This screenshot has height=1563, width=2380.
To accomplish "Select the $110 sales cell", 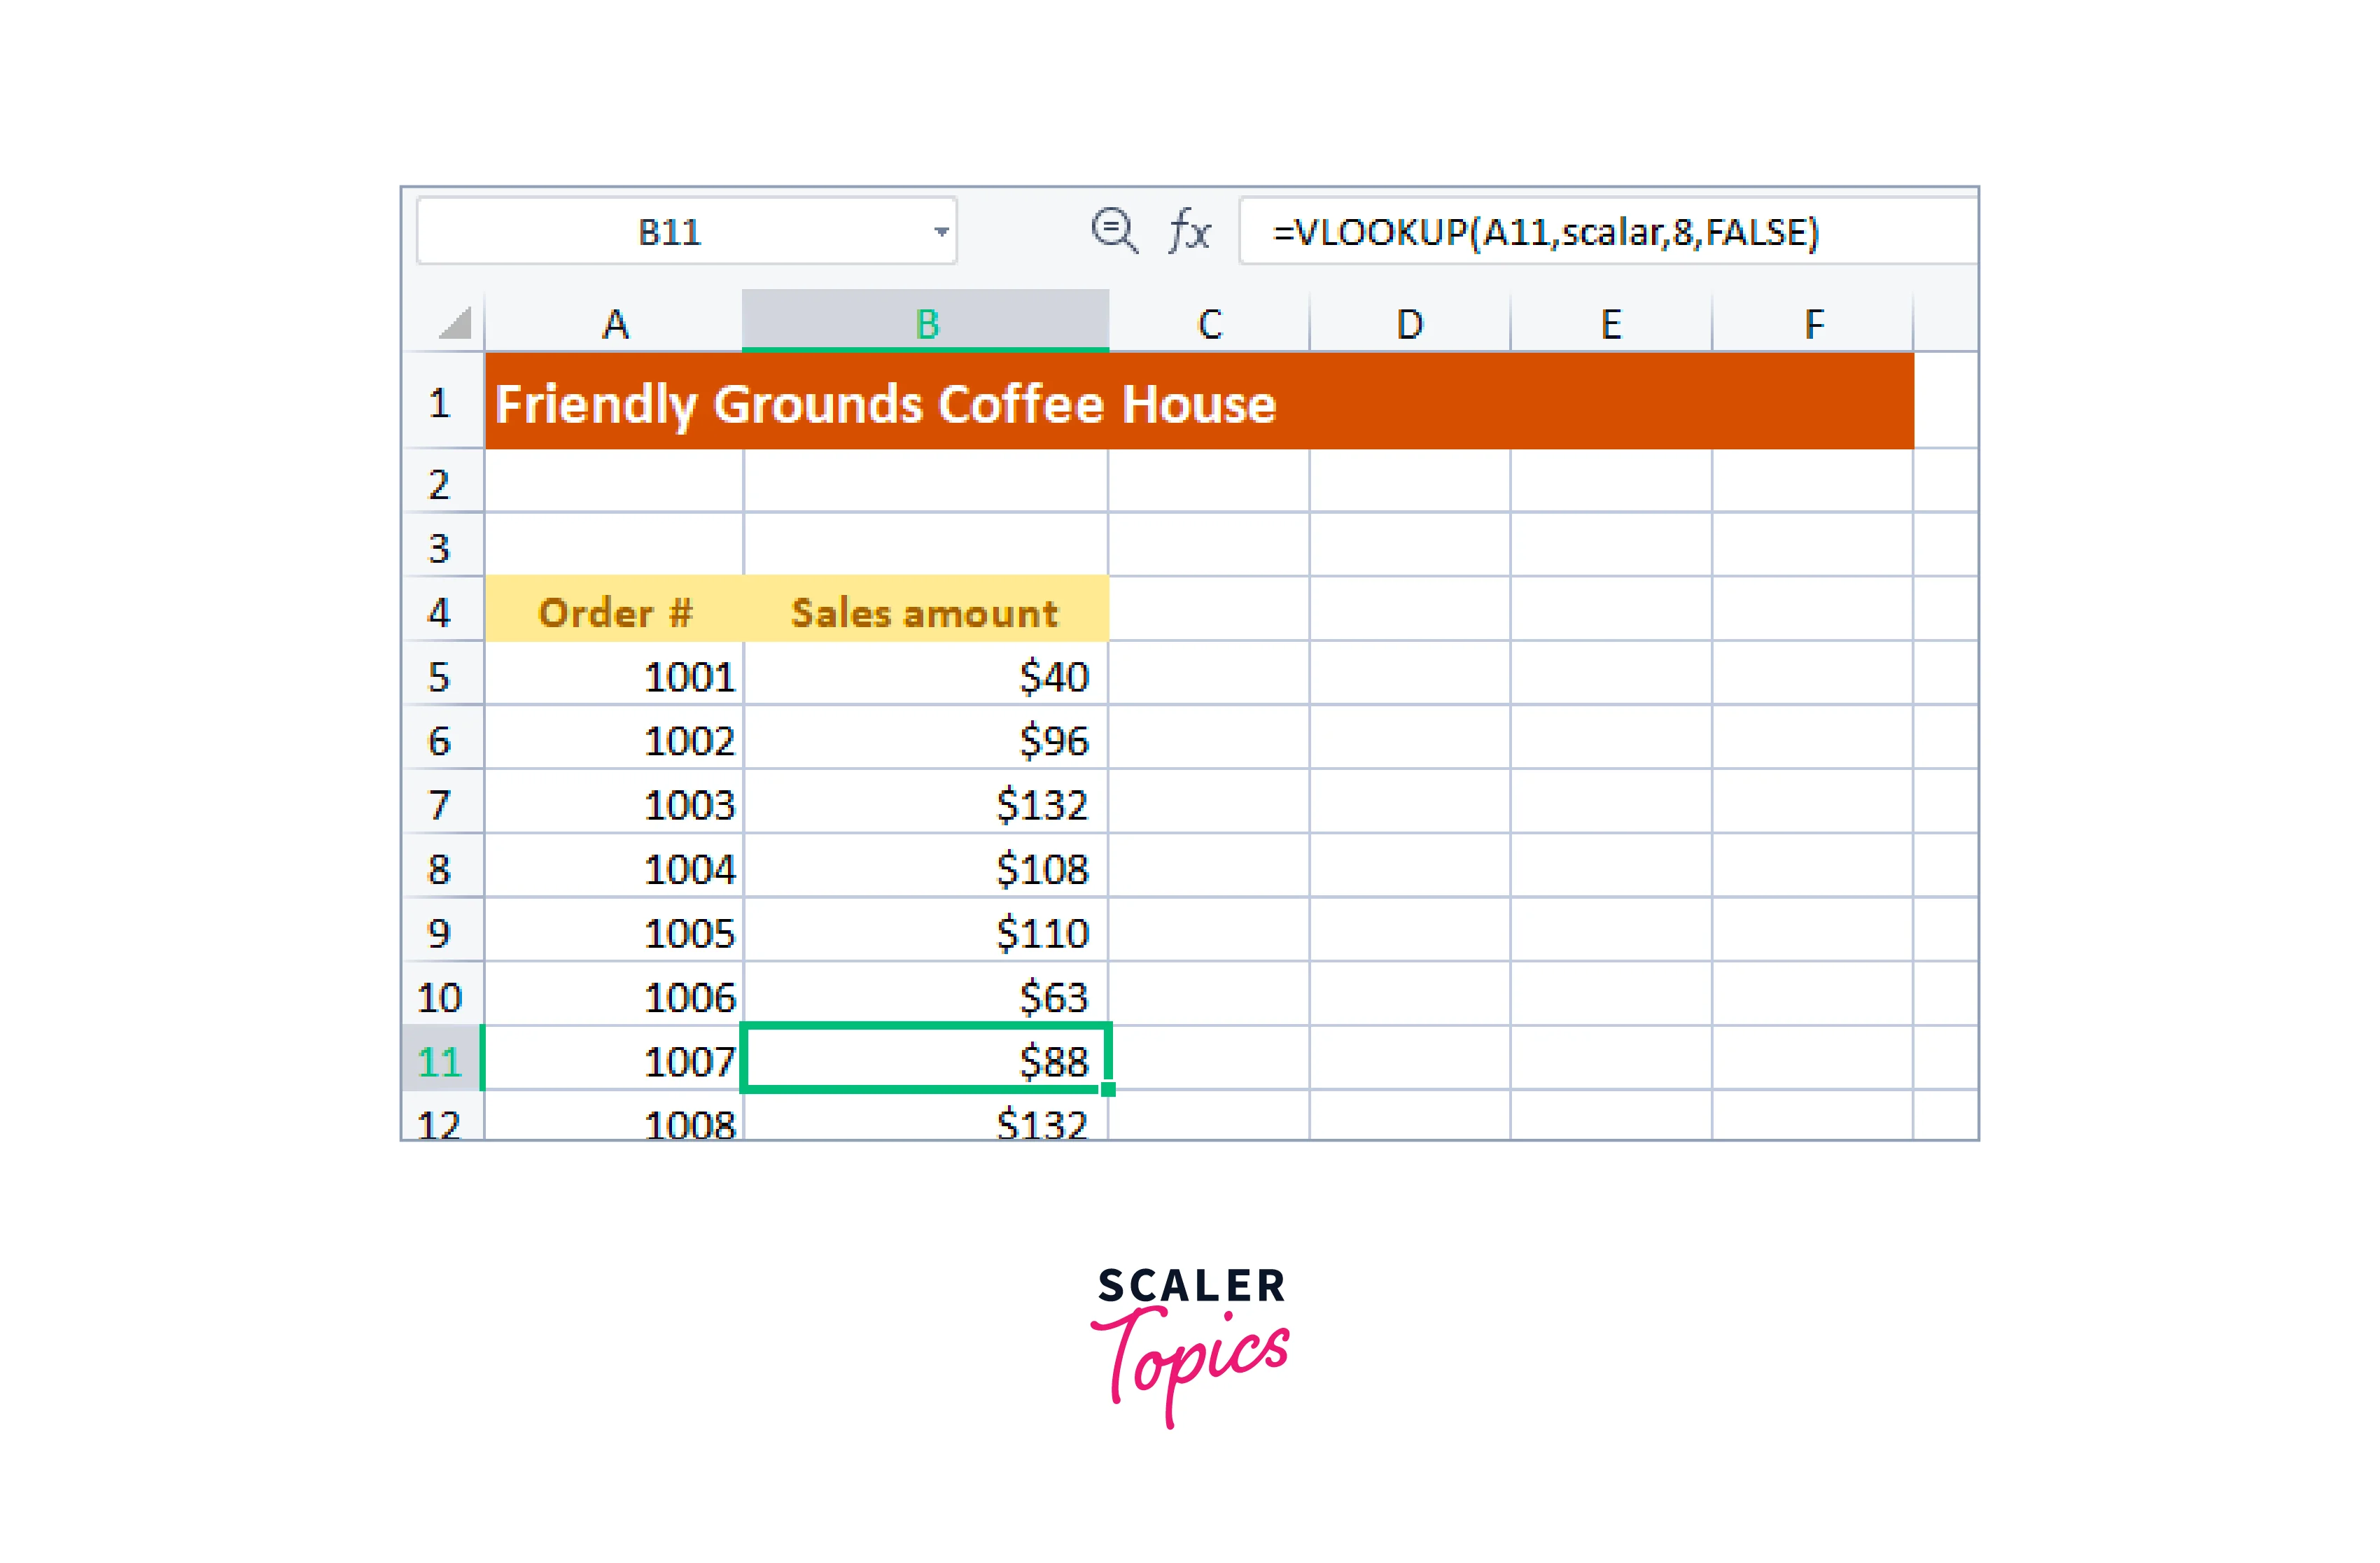I will click(x=926, y=930).
